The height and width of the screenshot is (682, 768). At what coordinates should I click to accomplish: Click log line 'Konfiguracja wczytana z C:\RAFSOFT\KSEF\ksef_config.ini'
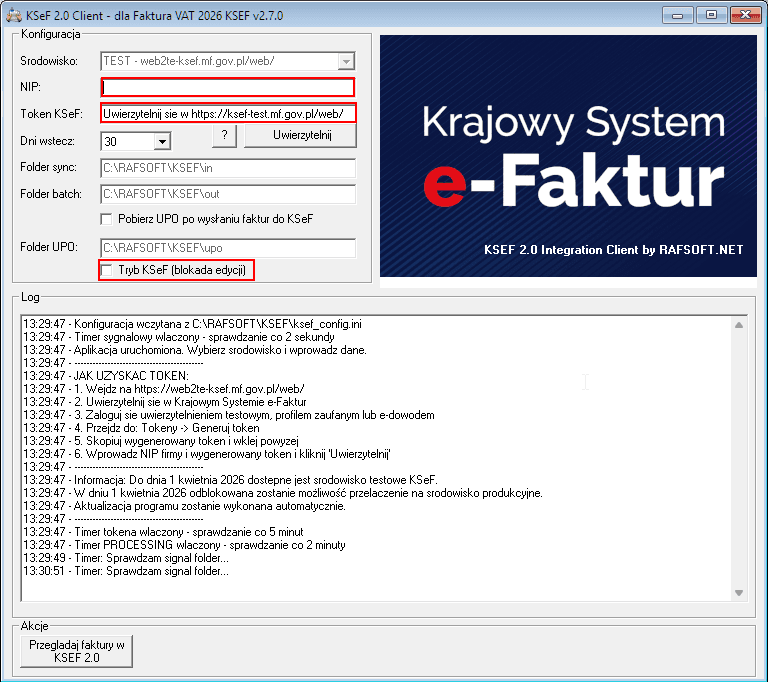point(192,324)
